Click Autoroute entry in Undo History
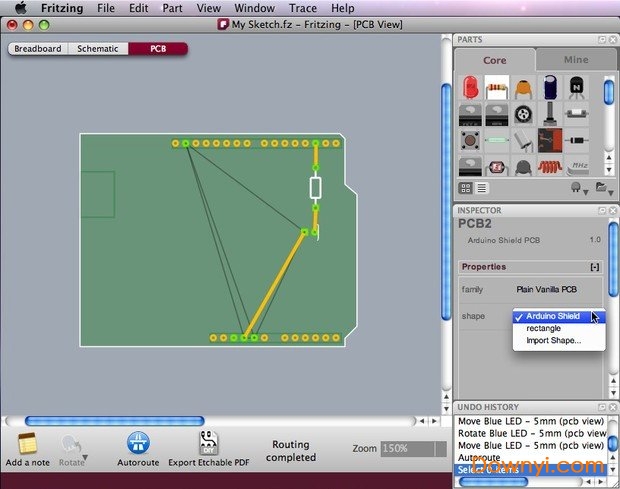 click(x=479, y=459)
